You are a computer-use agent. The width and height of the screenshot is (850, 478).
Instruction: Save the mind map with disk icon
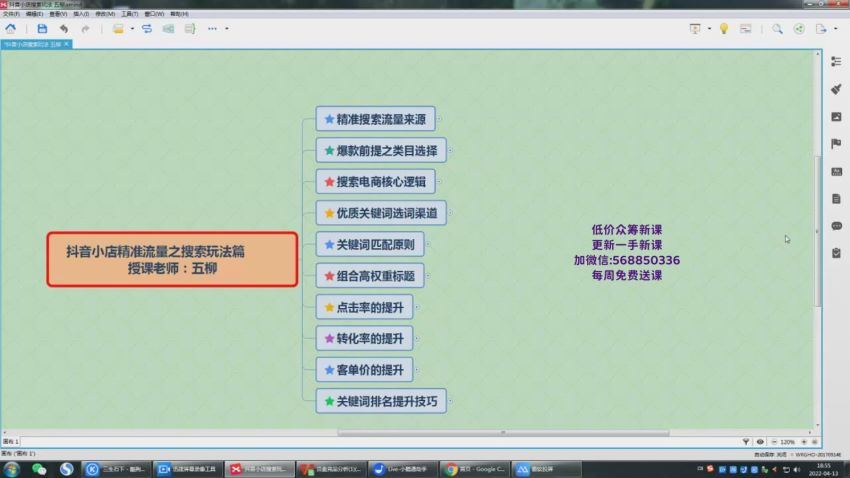(42, 29)
